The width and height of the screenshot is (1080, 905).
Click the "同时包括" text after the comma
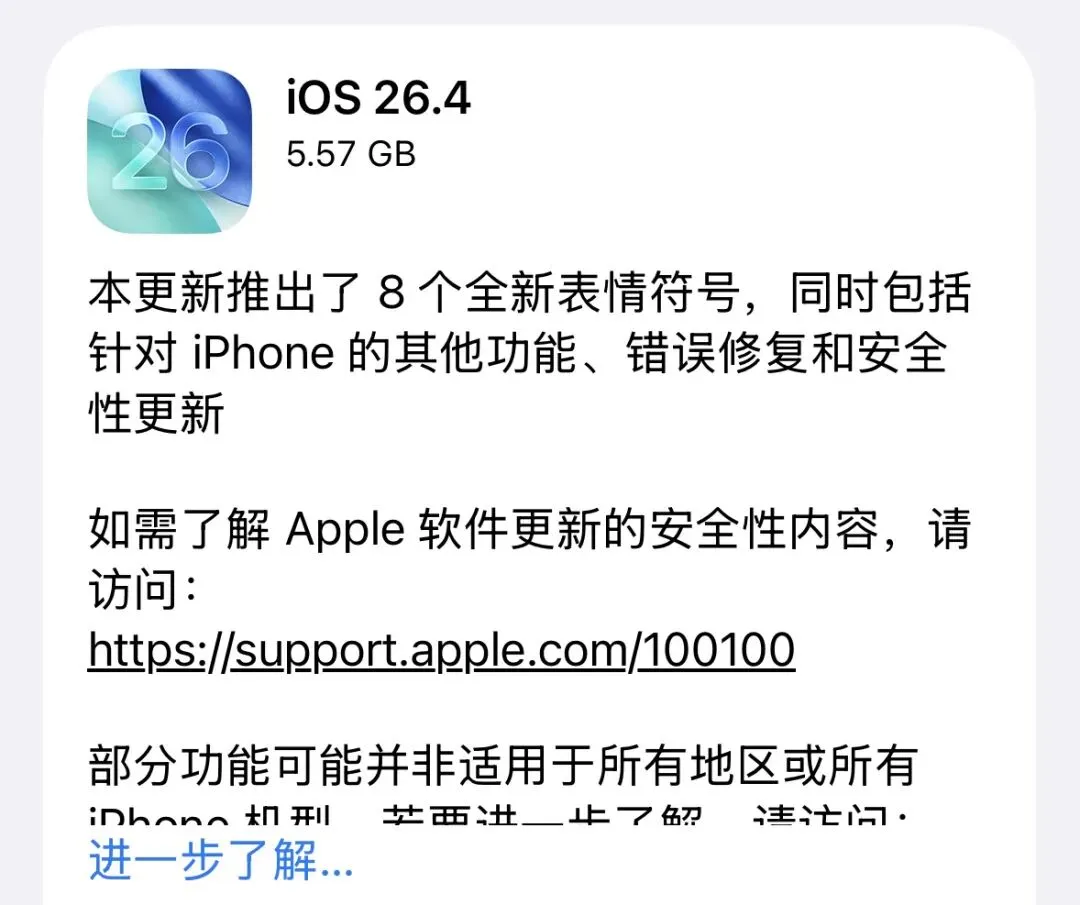(x=880, y=292)
